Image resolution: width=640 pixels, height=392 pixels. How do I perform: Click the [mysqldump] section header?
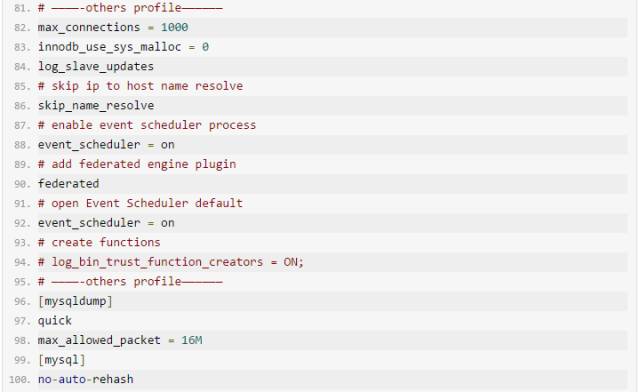[75, 301]
